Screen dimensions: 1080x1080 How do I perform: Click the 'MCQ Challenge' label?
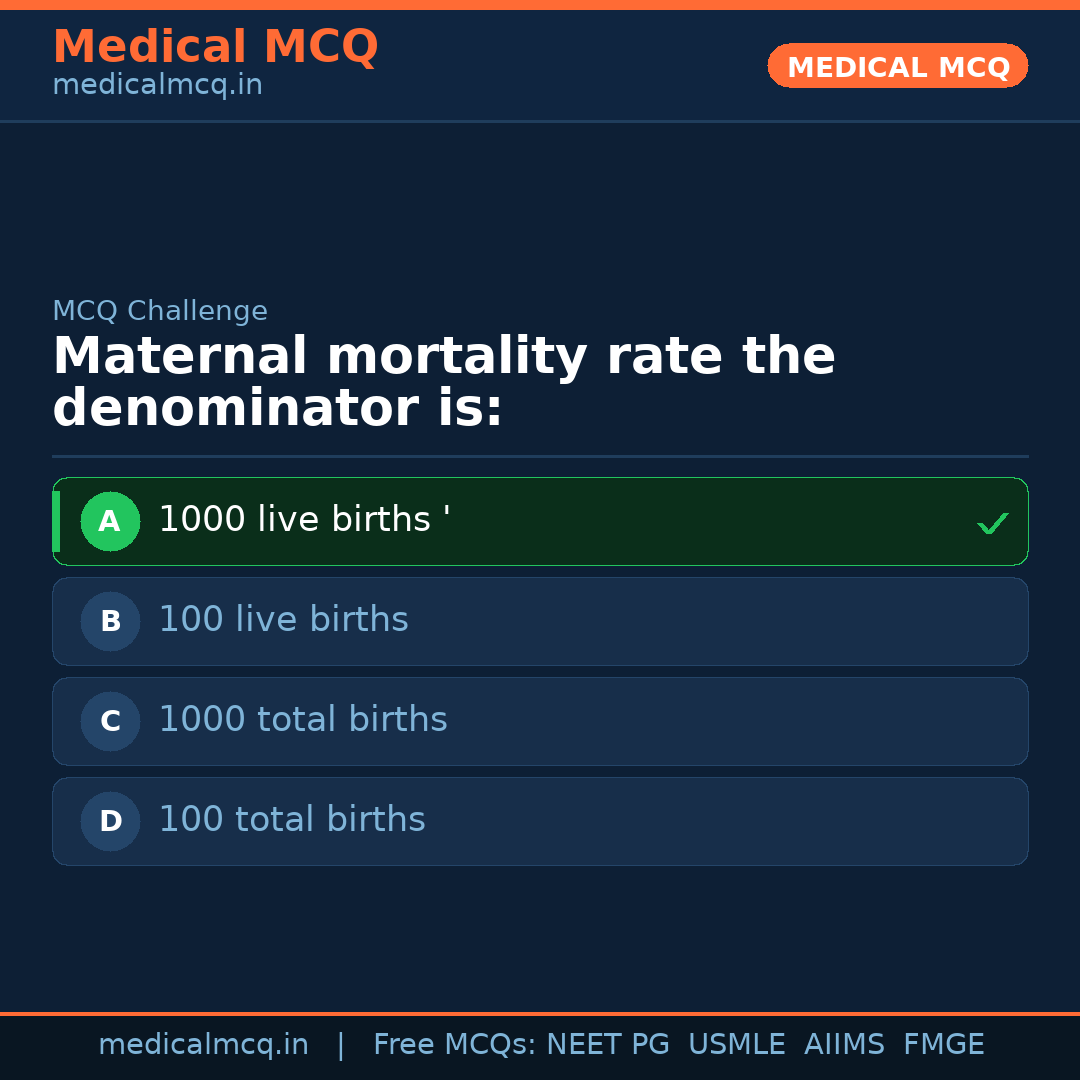coord(160,311)
